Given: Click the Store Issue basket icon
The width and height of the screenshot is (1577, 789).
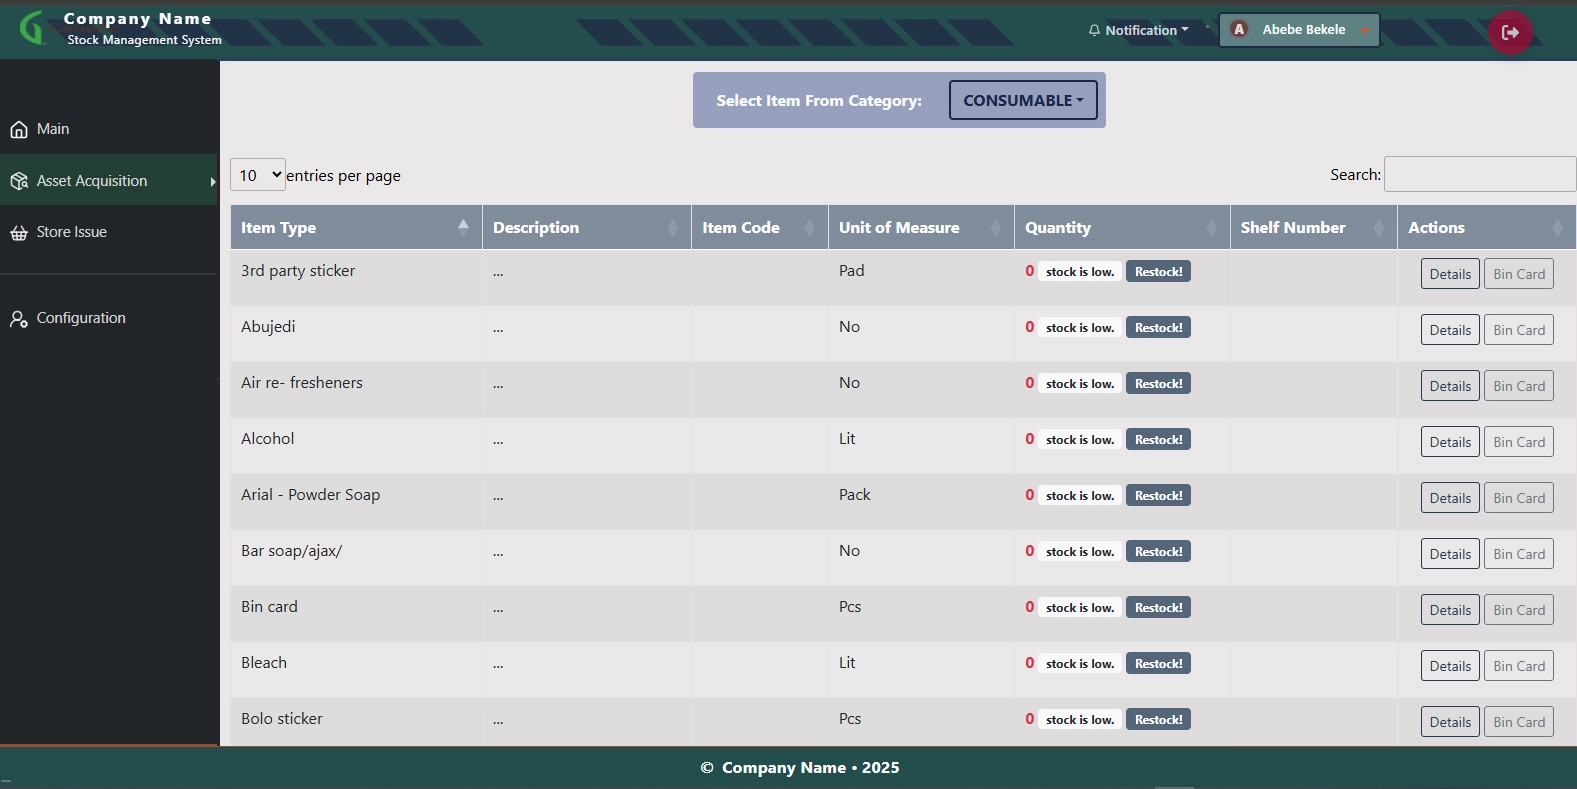Looking at the screenshot, I should pyautogui.click(x=19, y=233).
